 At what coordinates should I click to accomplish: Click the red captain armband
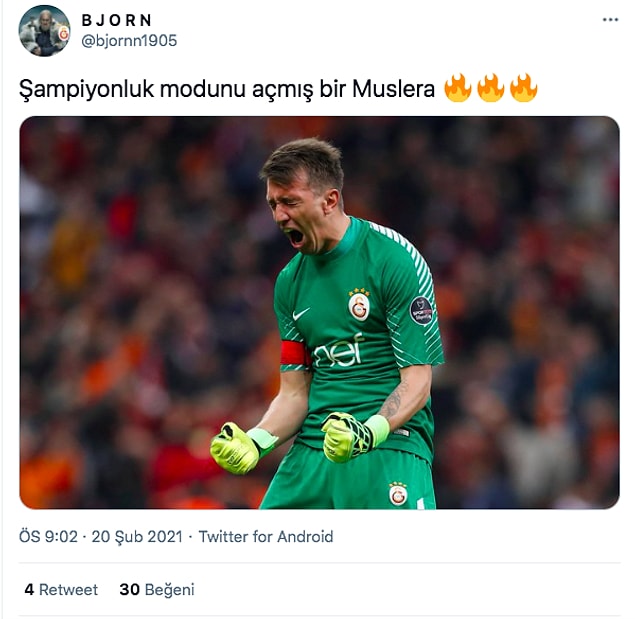[x=294, y=353]
